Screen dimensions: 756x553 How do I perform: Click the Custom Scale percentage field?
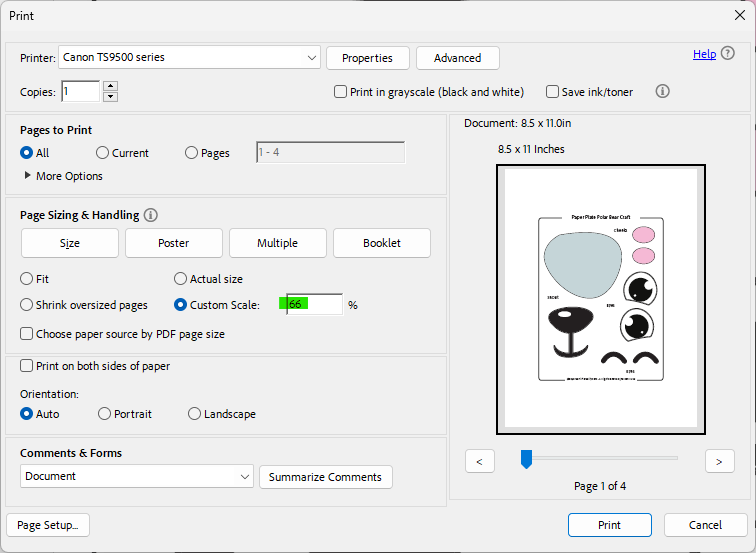pos(314,304)
